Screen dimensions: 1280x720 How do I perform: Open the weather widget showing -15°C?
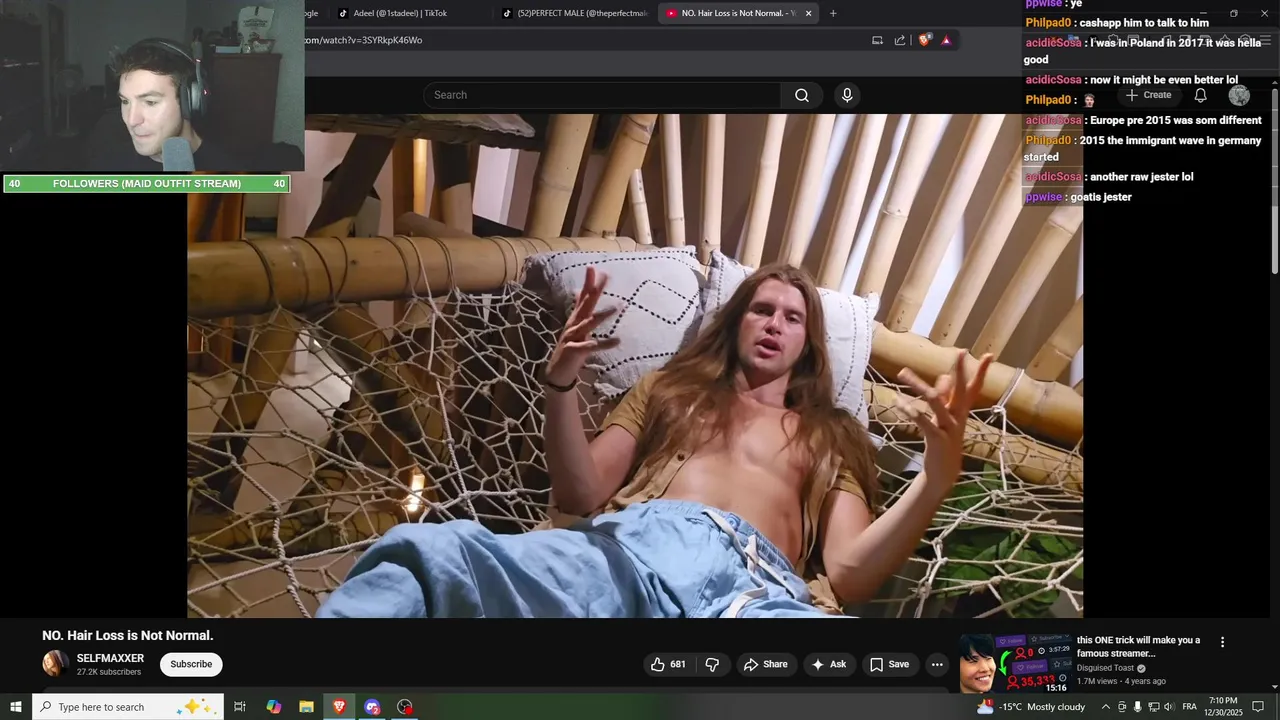click(1031, 707)
